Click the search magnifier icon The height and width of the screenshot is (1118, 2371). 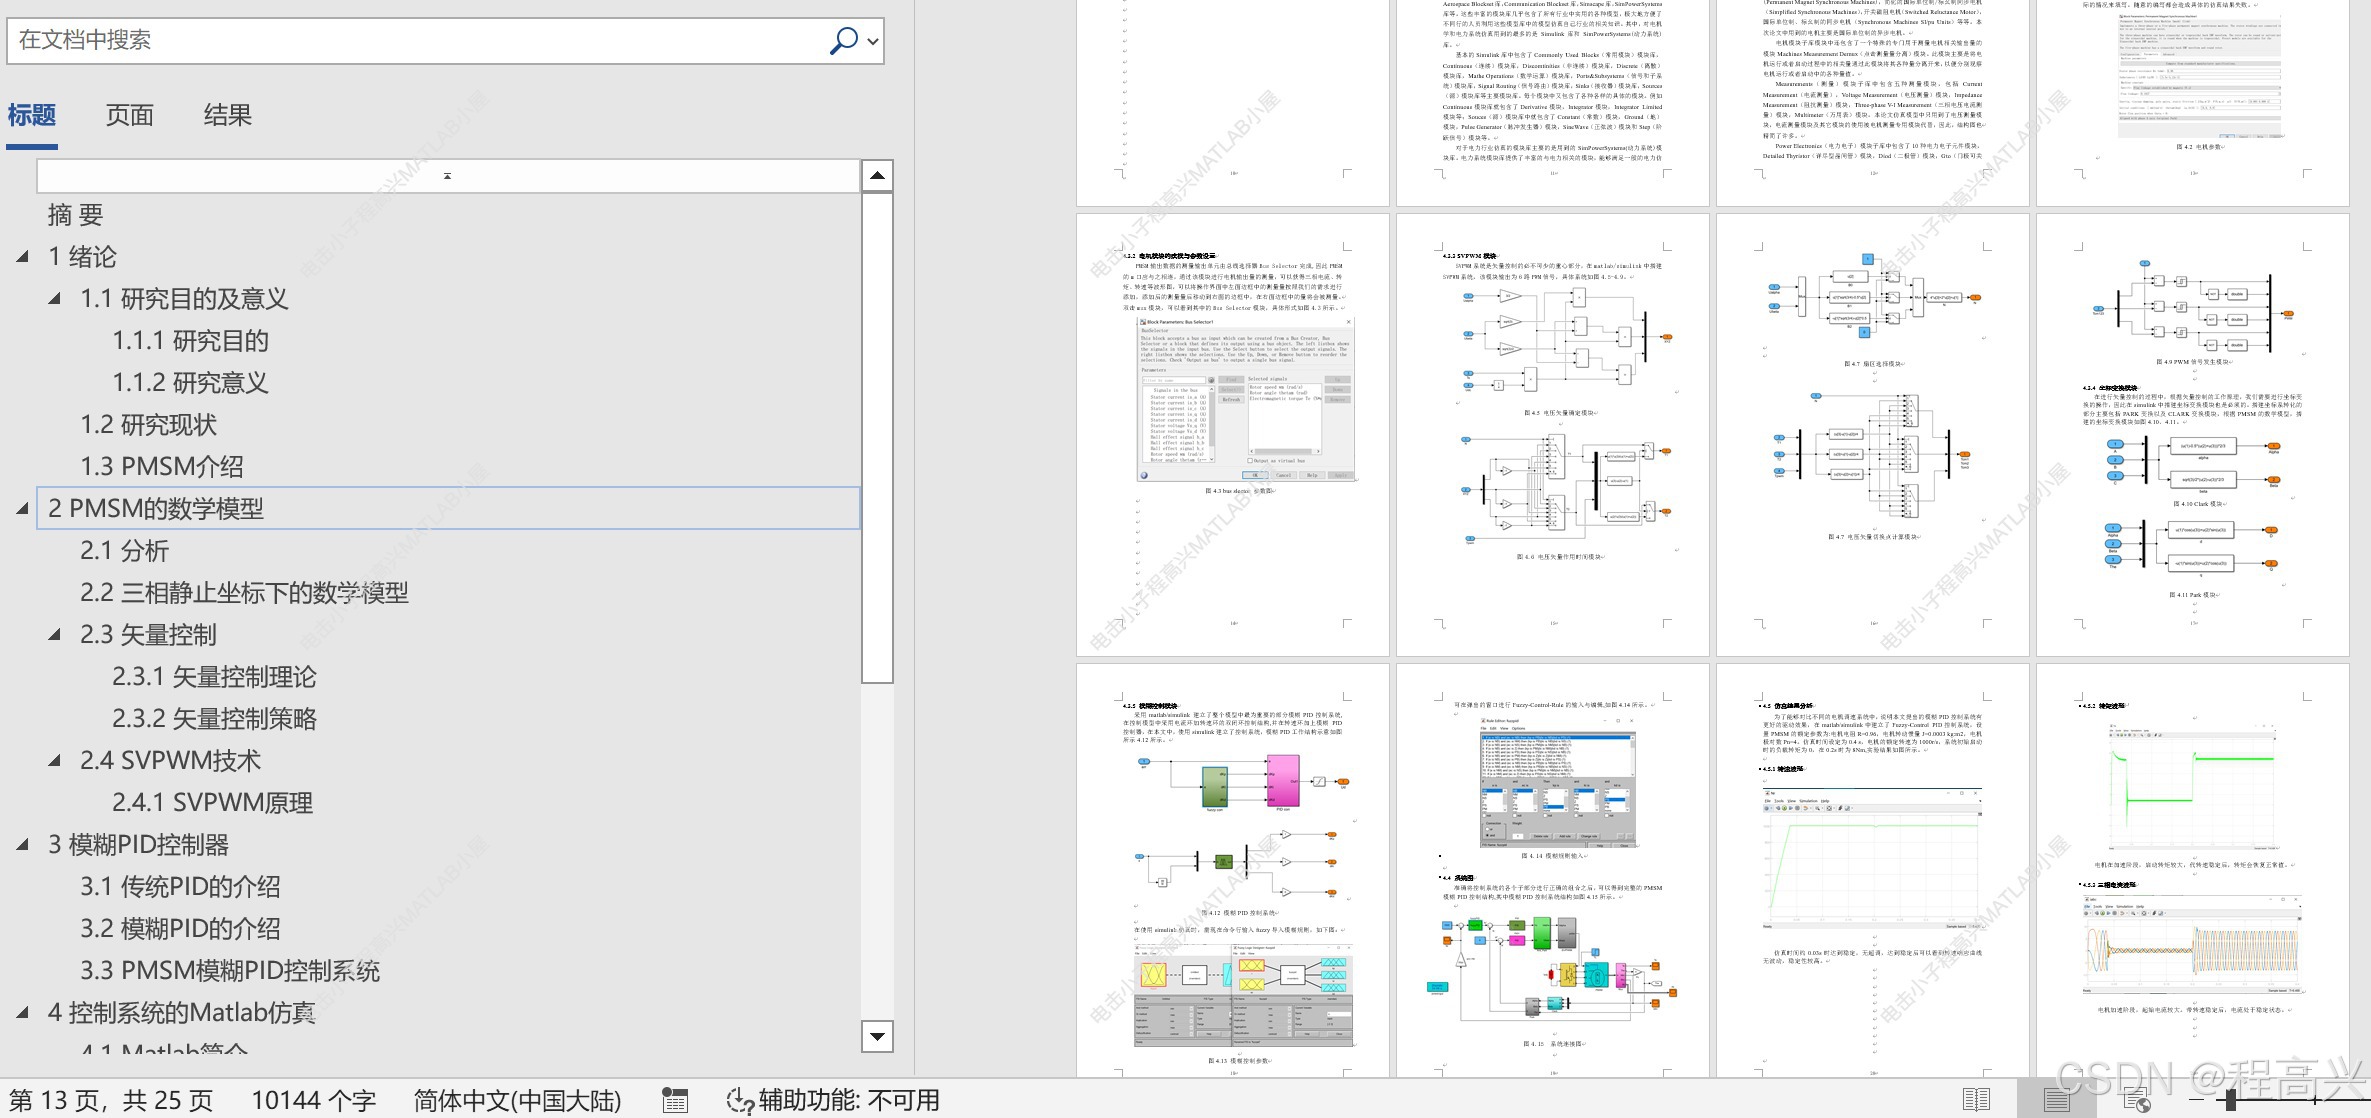tap(843, 40)
